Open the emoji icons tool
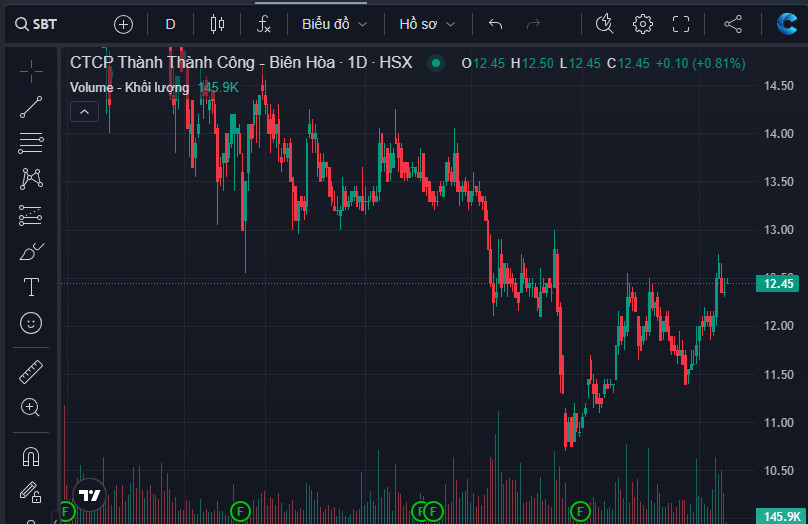 (31, 323)
